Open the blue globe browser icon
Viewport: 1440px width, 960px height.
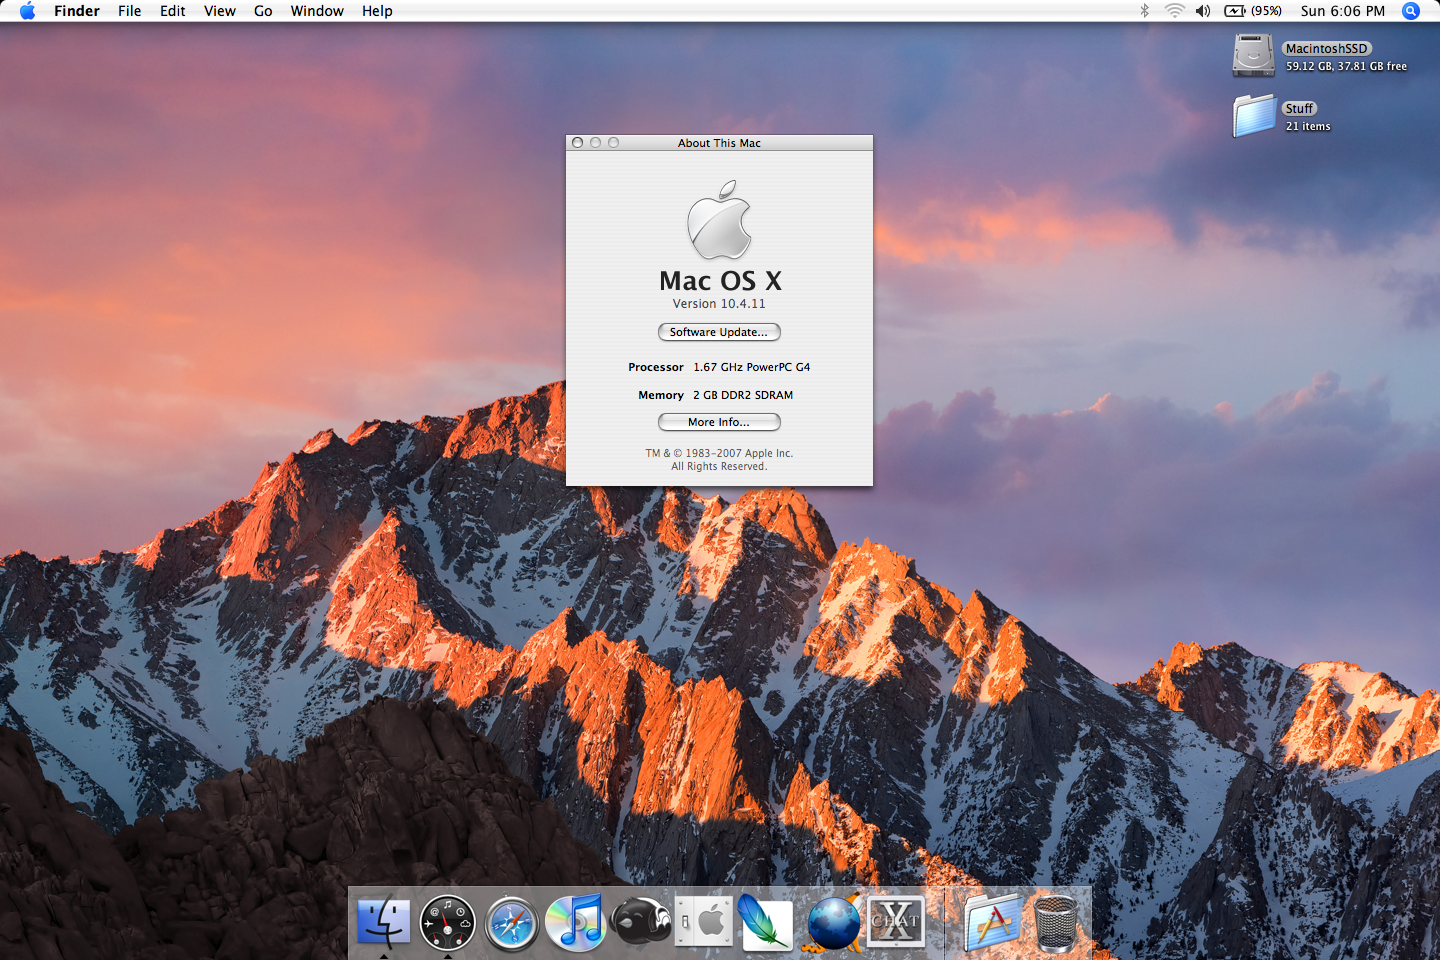coord(832,922)
